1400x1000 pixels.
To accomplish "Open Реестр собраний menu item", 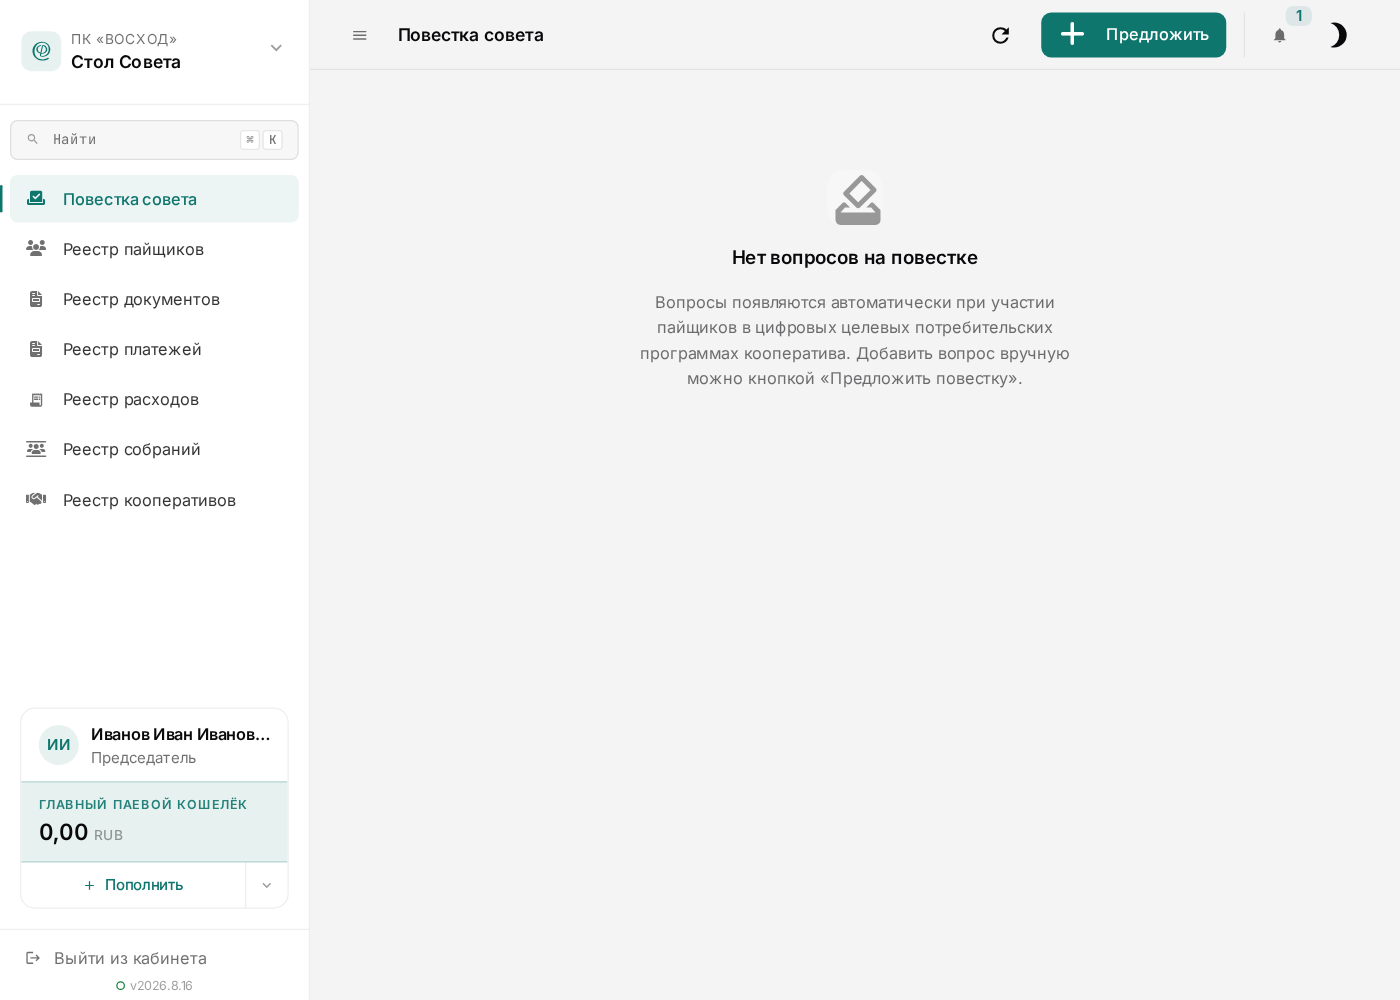I will (x=154, y=449).
